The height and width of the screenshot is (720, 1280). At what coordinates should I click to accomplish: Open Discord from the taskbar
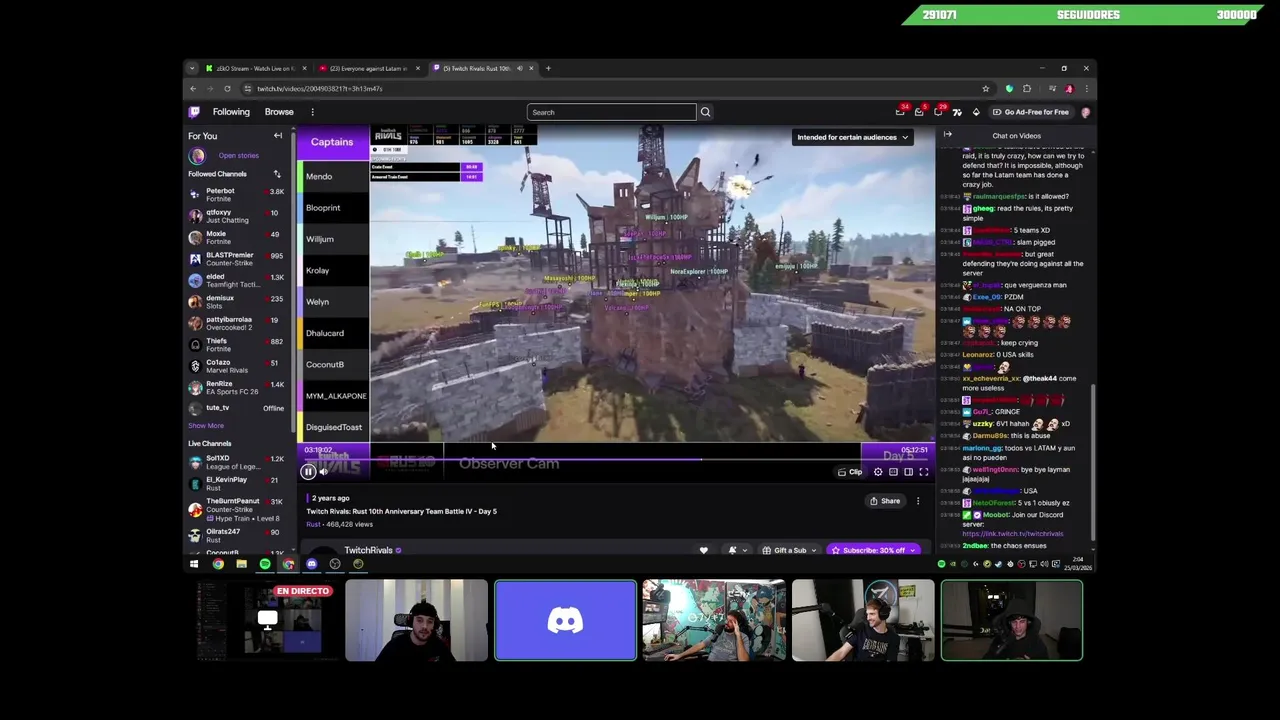click(x=311, y=564)
